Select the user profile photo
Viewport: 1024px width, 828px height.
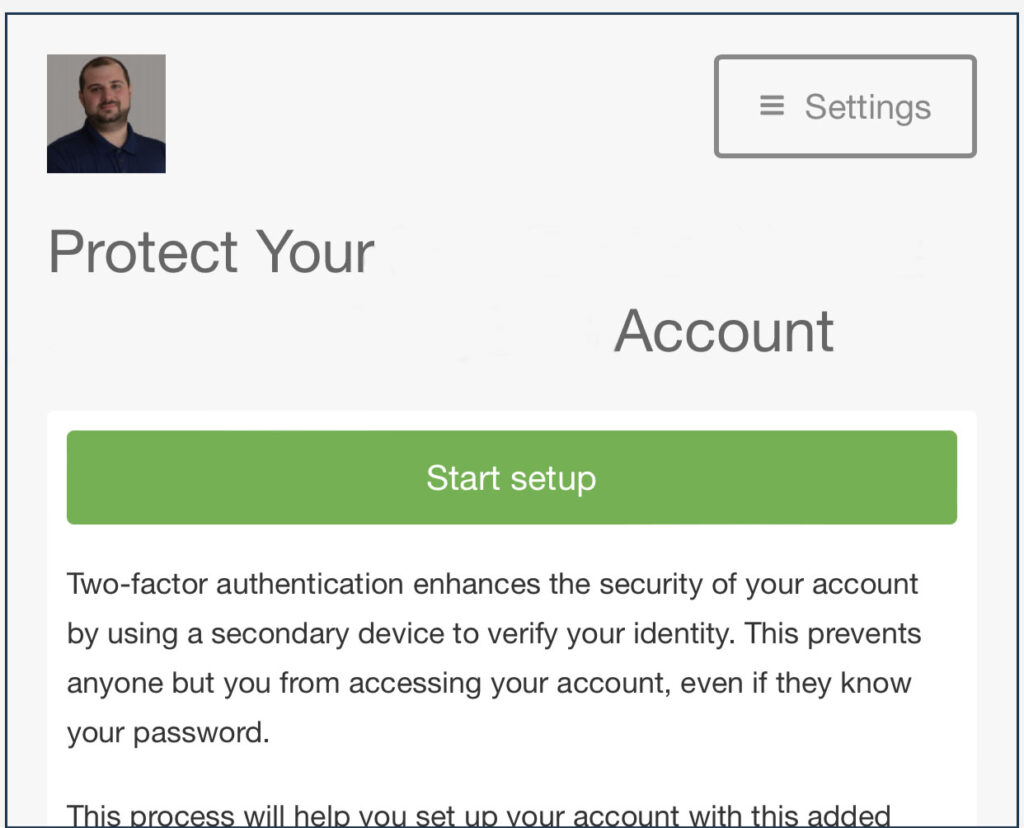(106, 114)
